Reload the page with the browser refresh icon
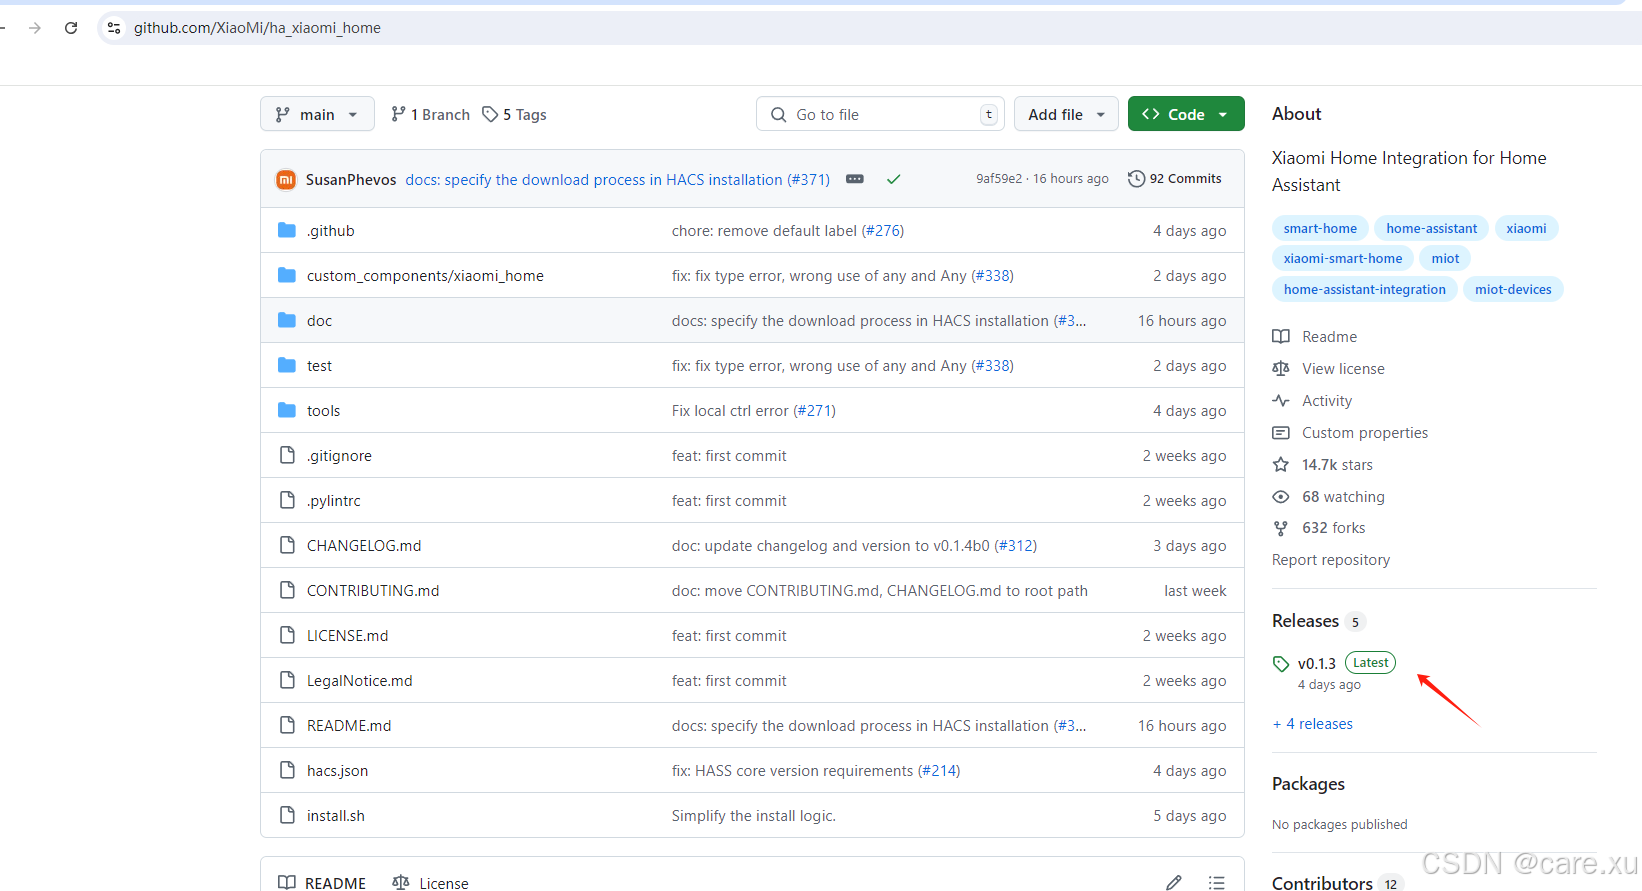 pos(71,28)
